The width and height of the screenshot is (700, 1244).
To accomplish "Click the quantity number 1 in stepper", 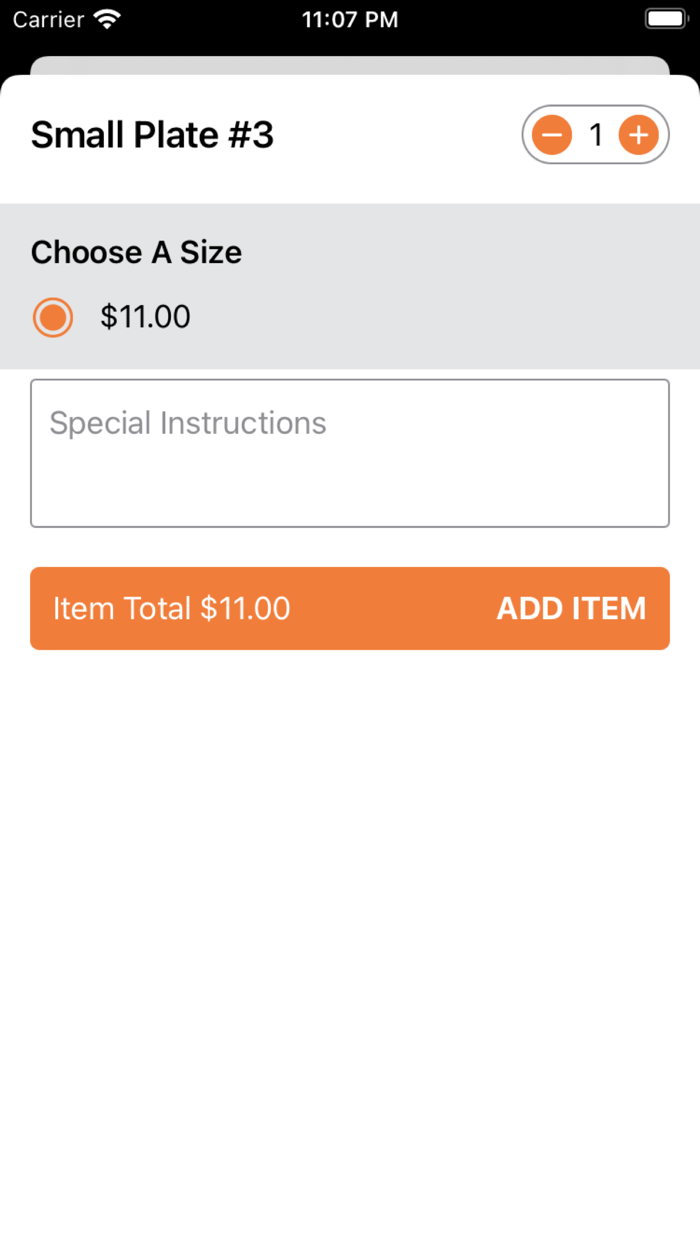I will coord(596,134).
